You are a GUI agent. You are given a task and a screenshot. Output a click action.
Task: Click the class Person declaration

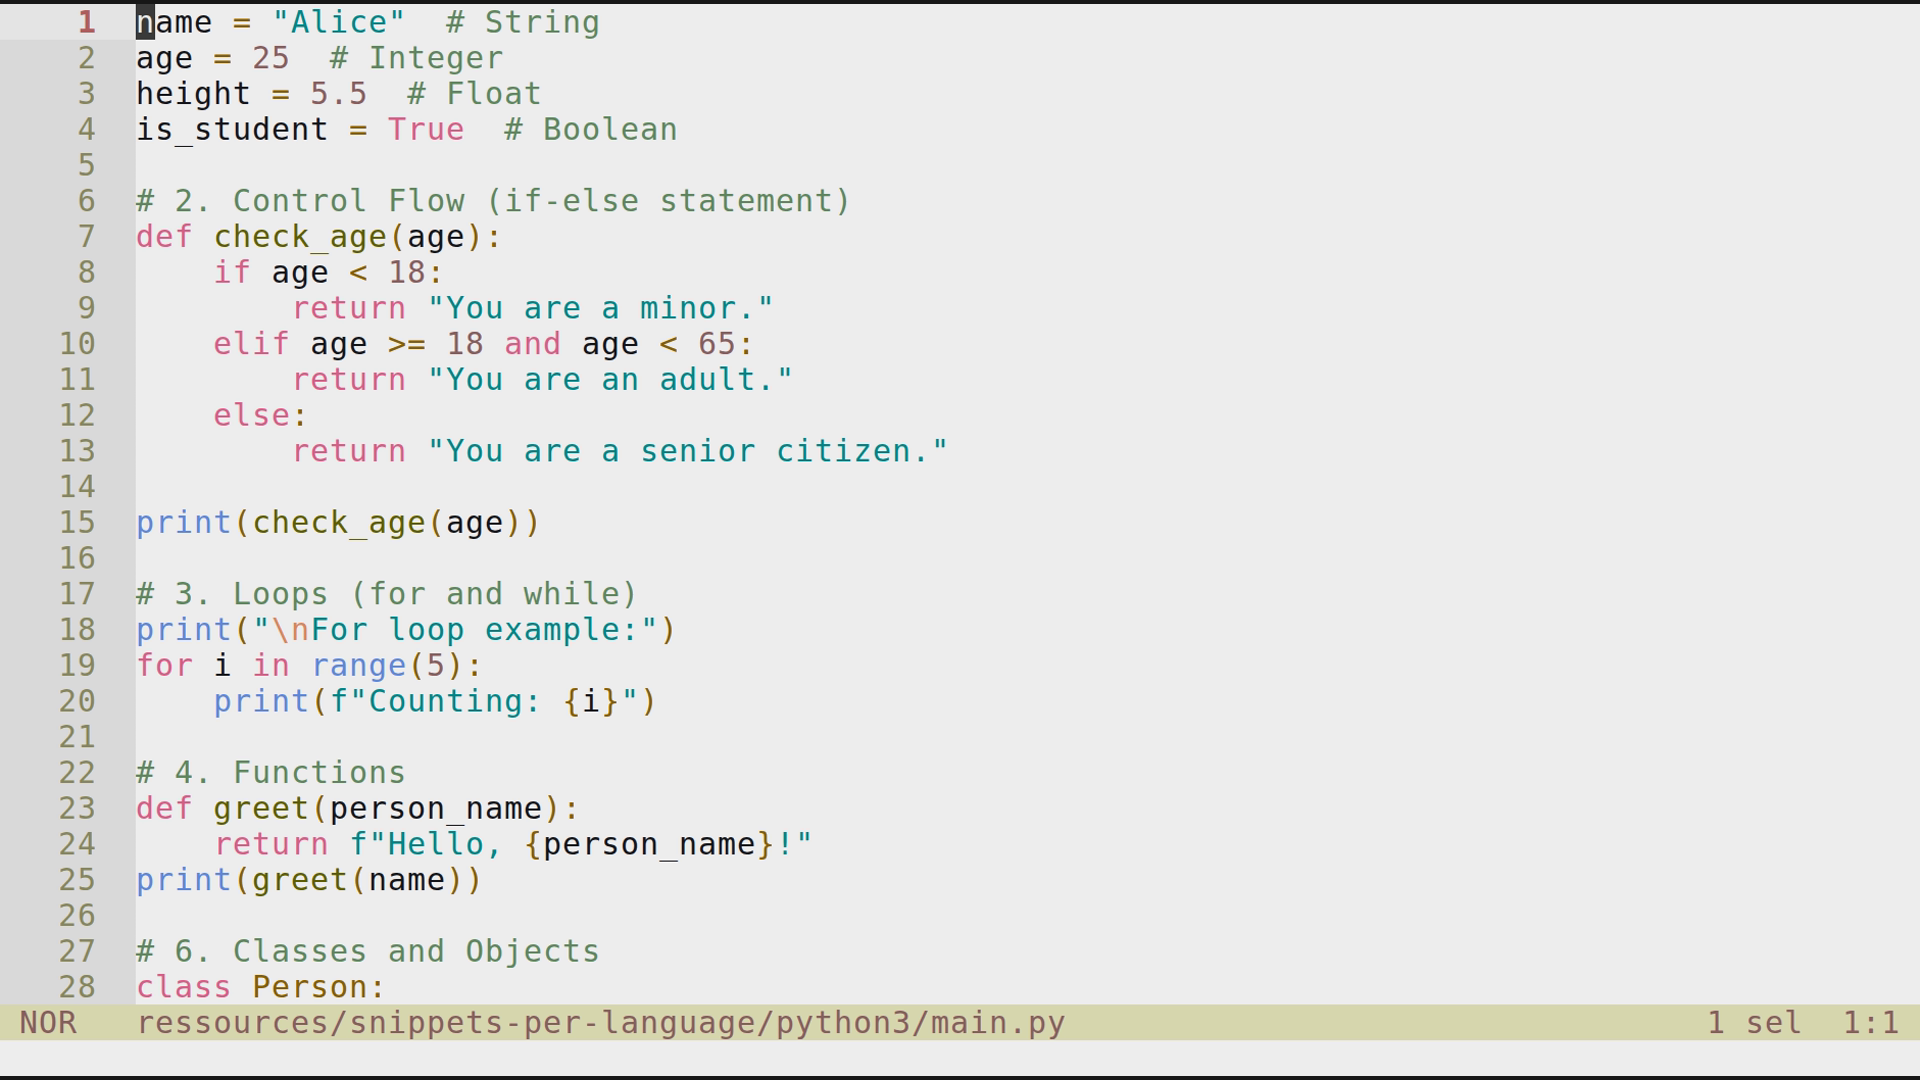click(260, 986)
